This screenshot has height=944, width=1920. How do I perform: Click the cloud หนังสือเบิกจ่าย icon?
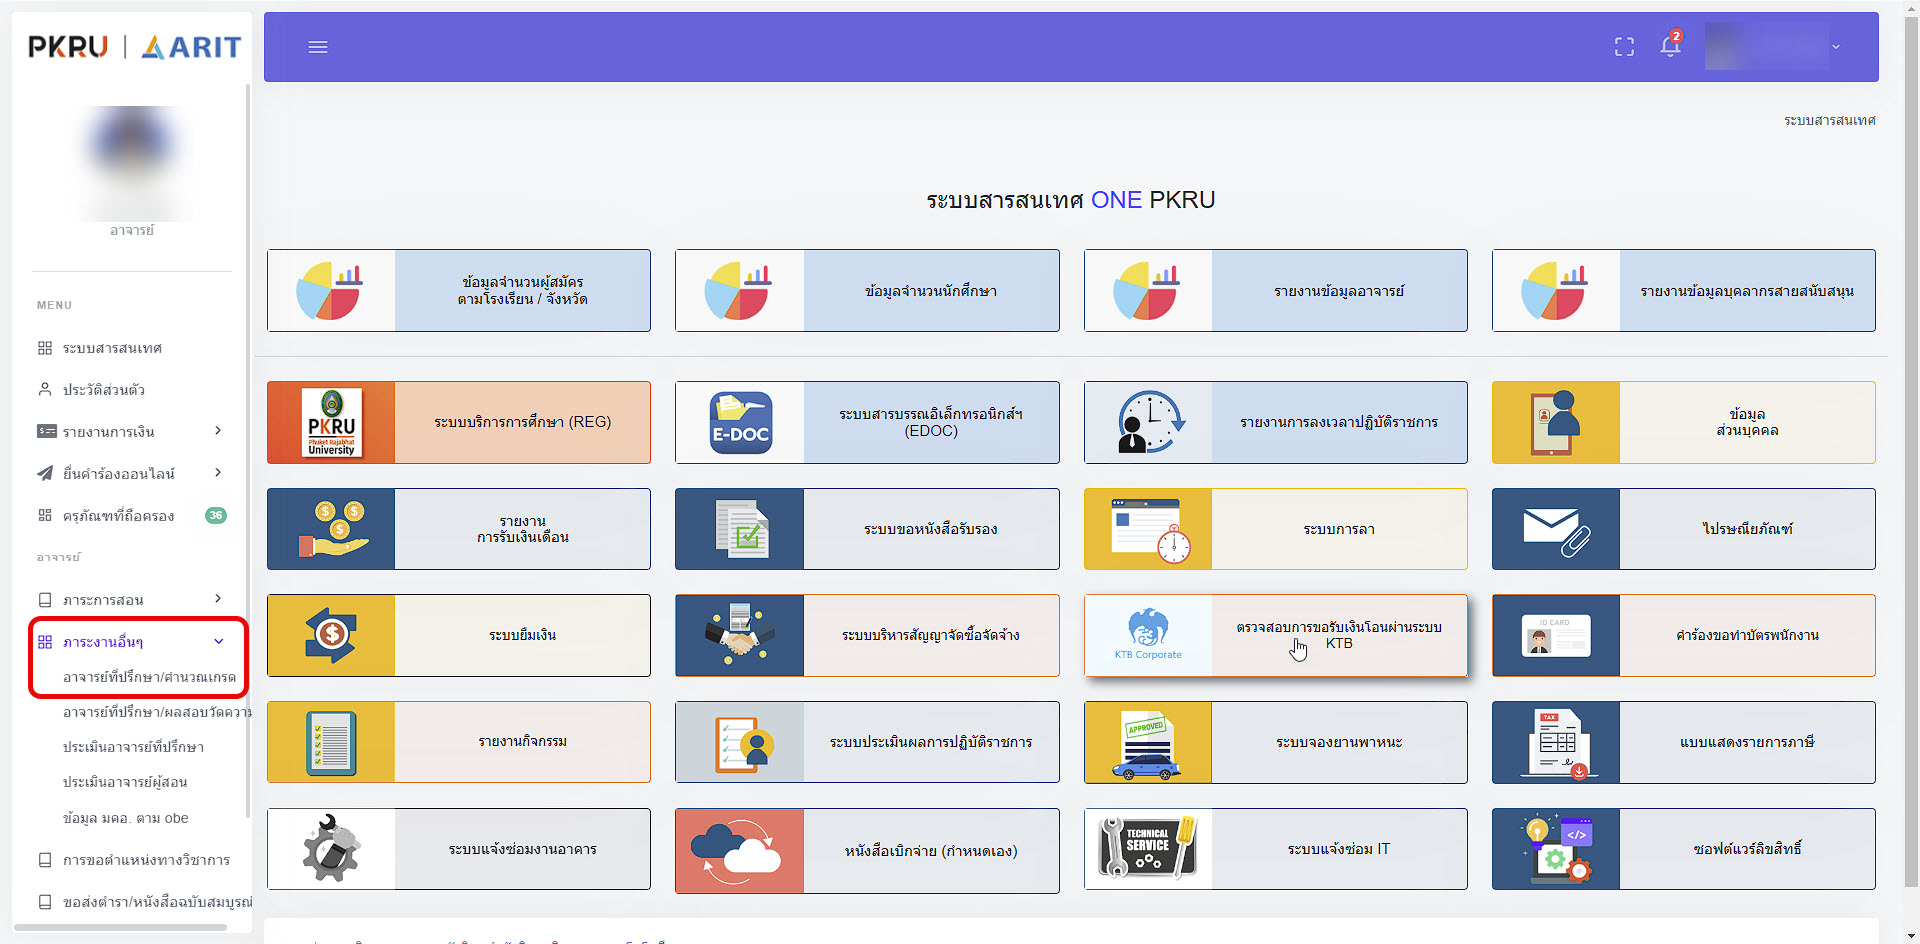pos(739,850)
